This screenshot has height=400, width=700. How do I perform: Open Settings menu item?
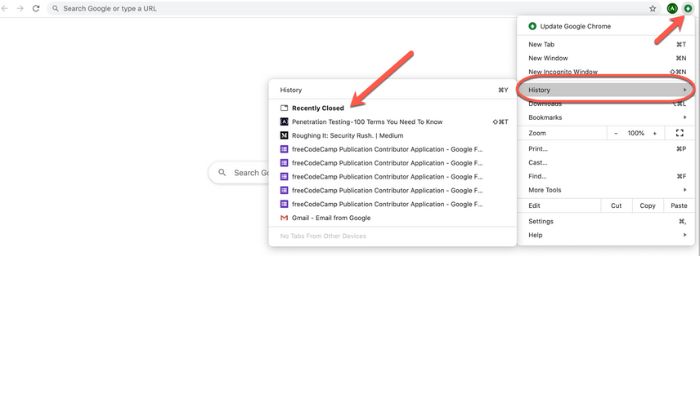coord(606,221)
